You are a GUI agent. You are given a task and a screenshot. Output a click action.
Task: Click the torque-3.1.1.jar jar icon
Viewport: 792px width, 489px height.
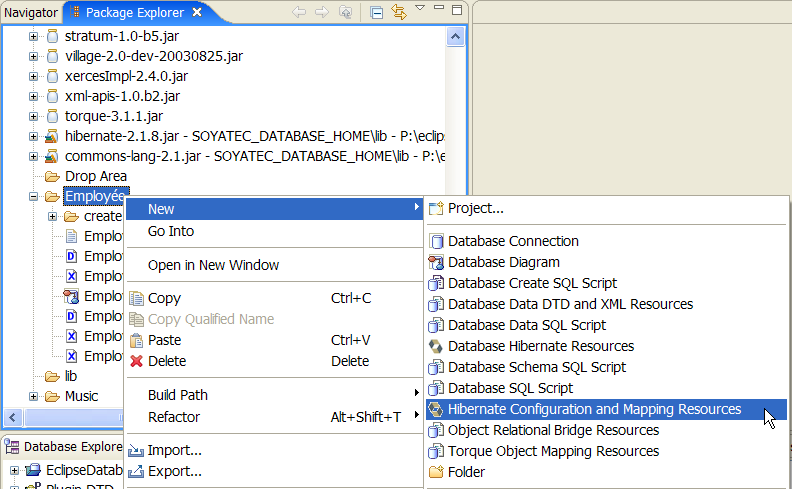[53, 116]
